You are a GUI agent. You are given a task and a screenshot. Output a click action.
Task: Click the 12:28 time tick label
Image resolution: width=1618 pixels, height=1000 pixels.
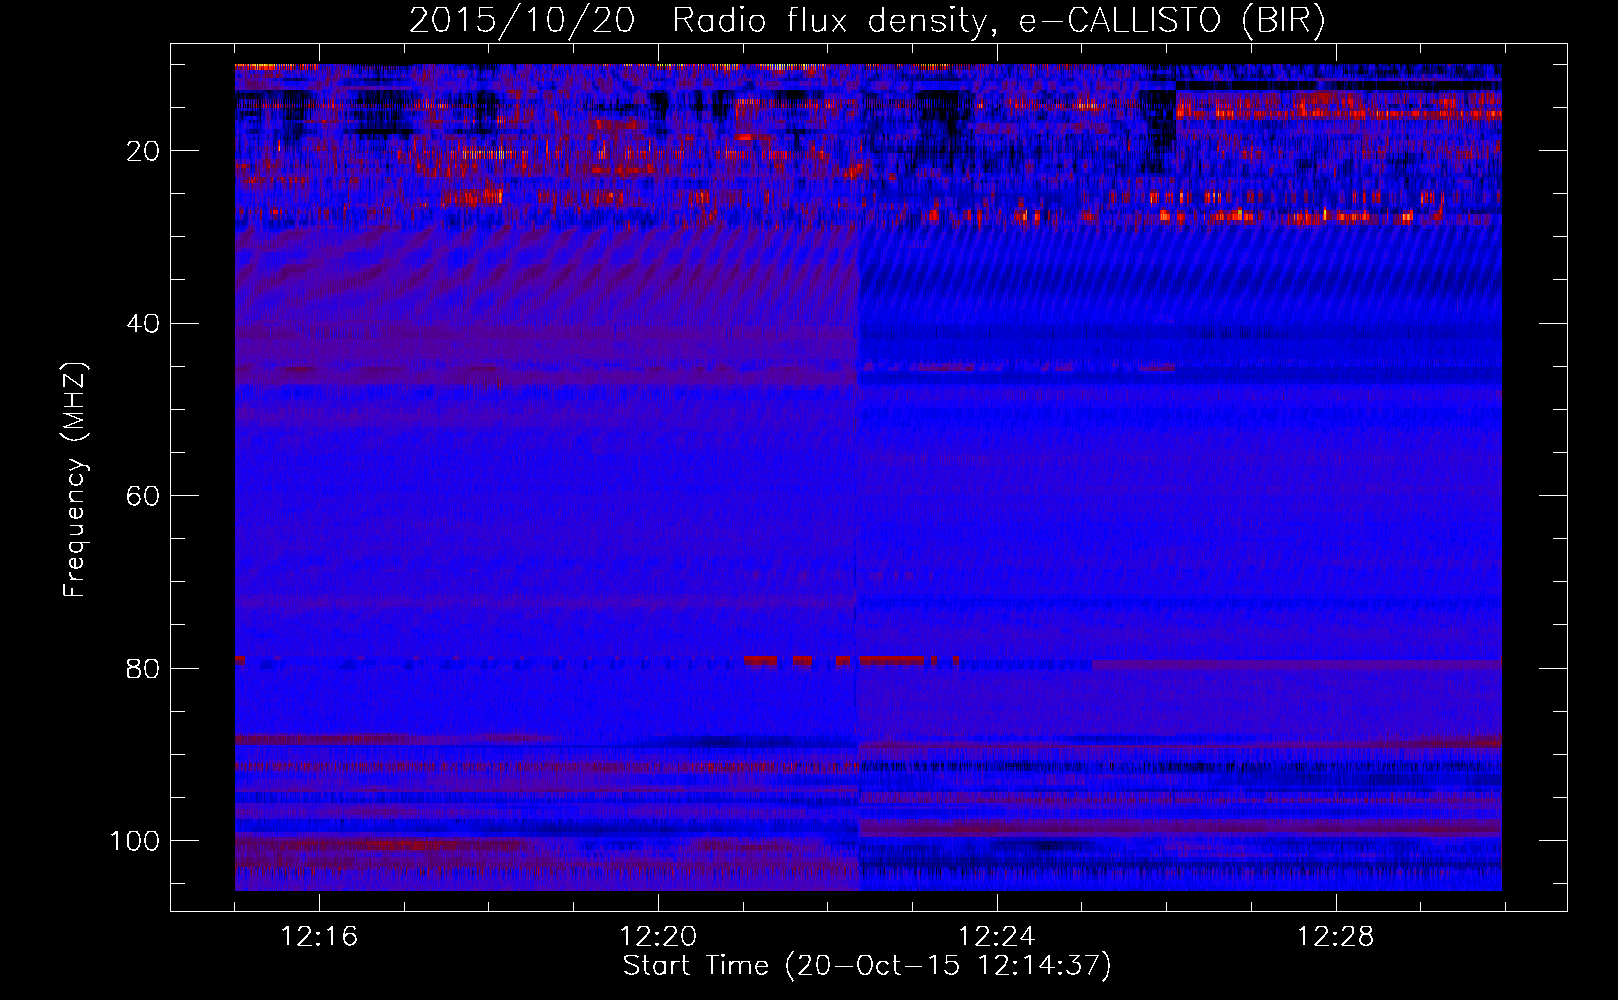(x=1336, y=937)
